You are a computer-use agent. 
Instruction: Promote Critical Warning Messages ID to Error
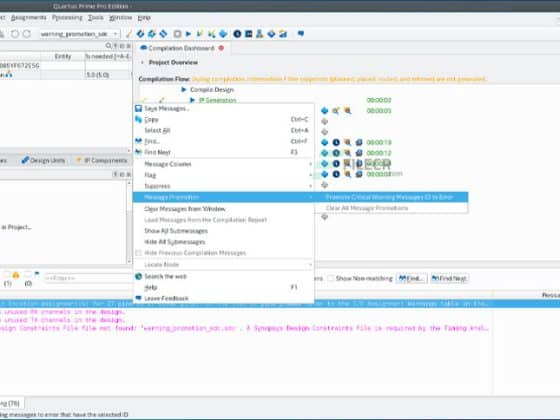[x=391, y=197]
